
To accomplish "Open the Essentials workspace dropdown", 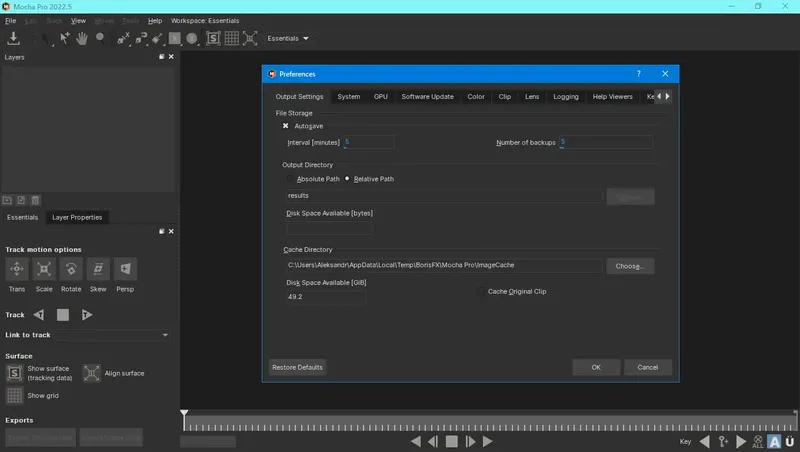I will pyautogui.click(x=288, y=38).
